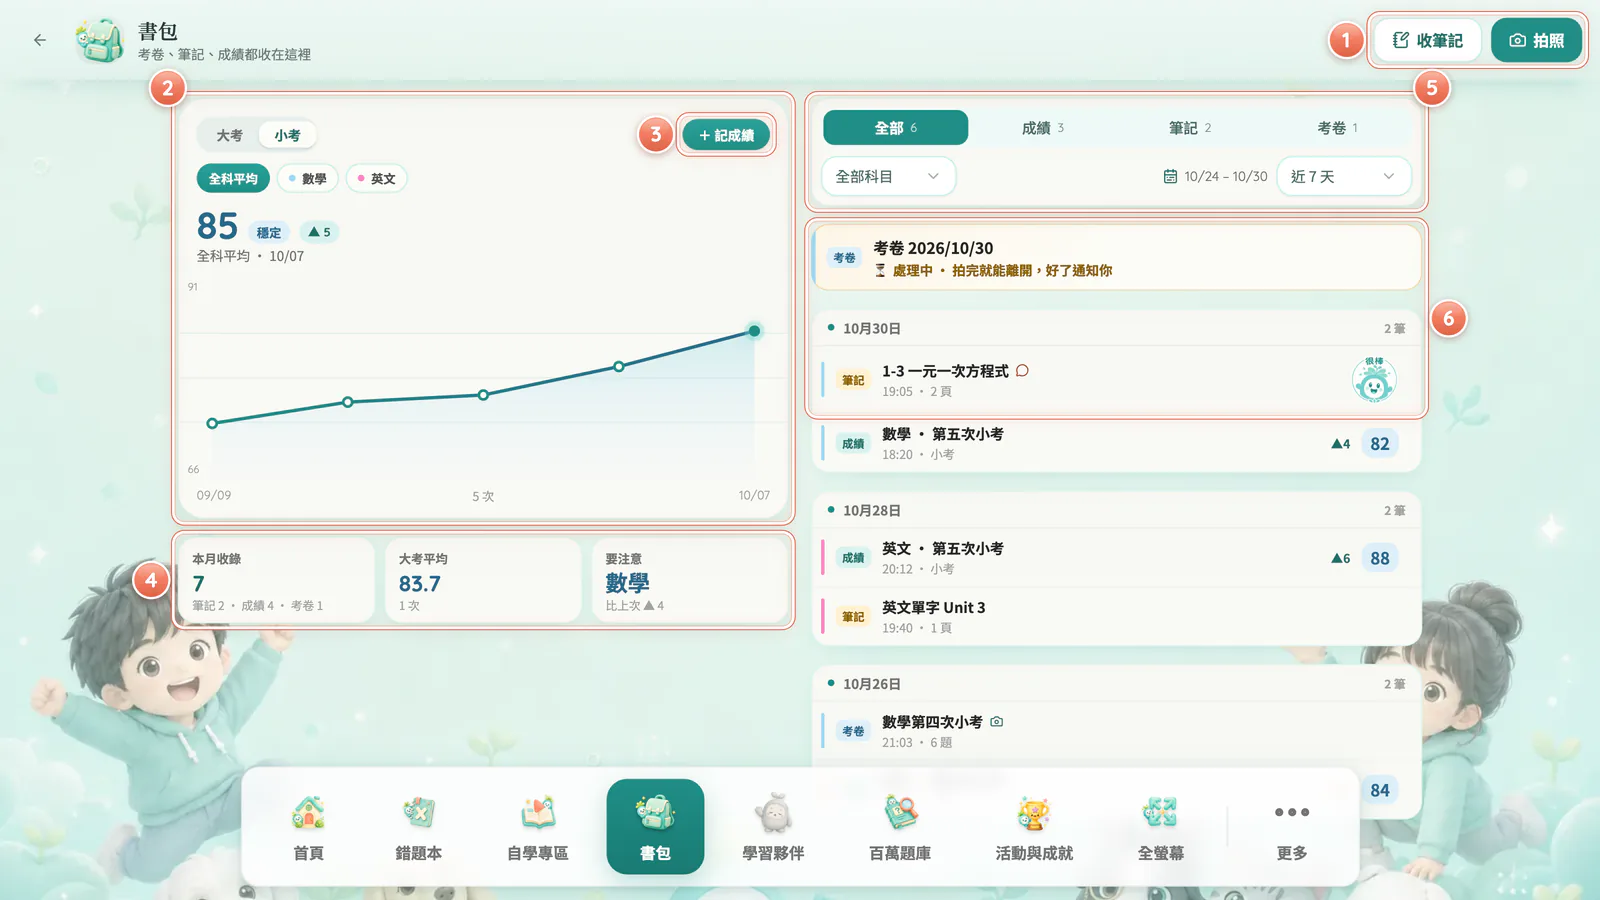Select the 10/07 data point on the chart
This screenshot has height=900, width=1600.
pyautogui.click(x=754, y=331)
